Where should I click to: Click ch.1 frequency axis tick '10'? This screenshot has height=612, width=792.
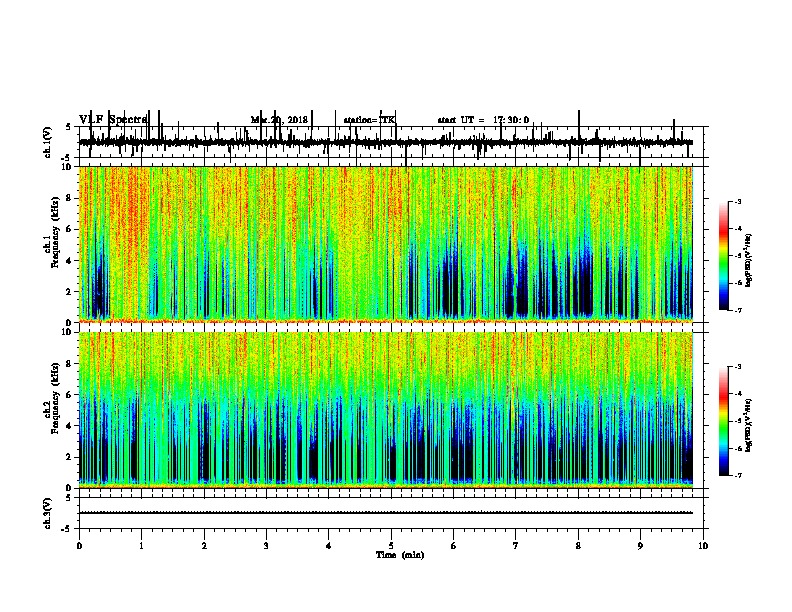(x=69, y=167)
